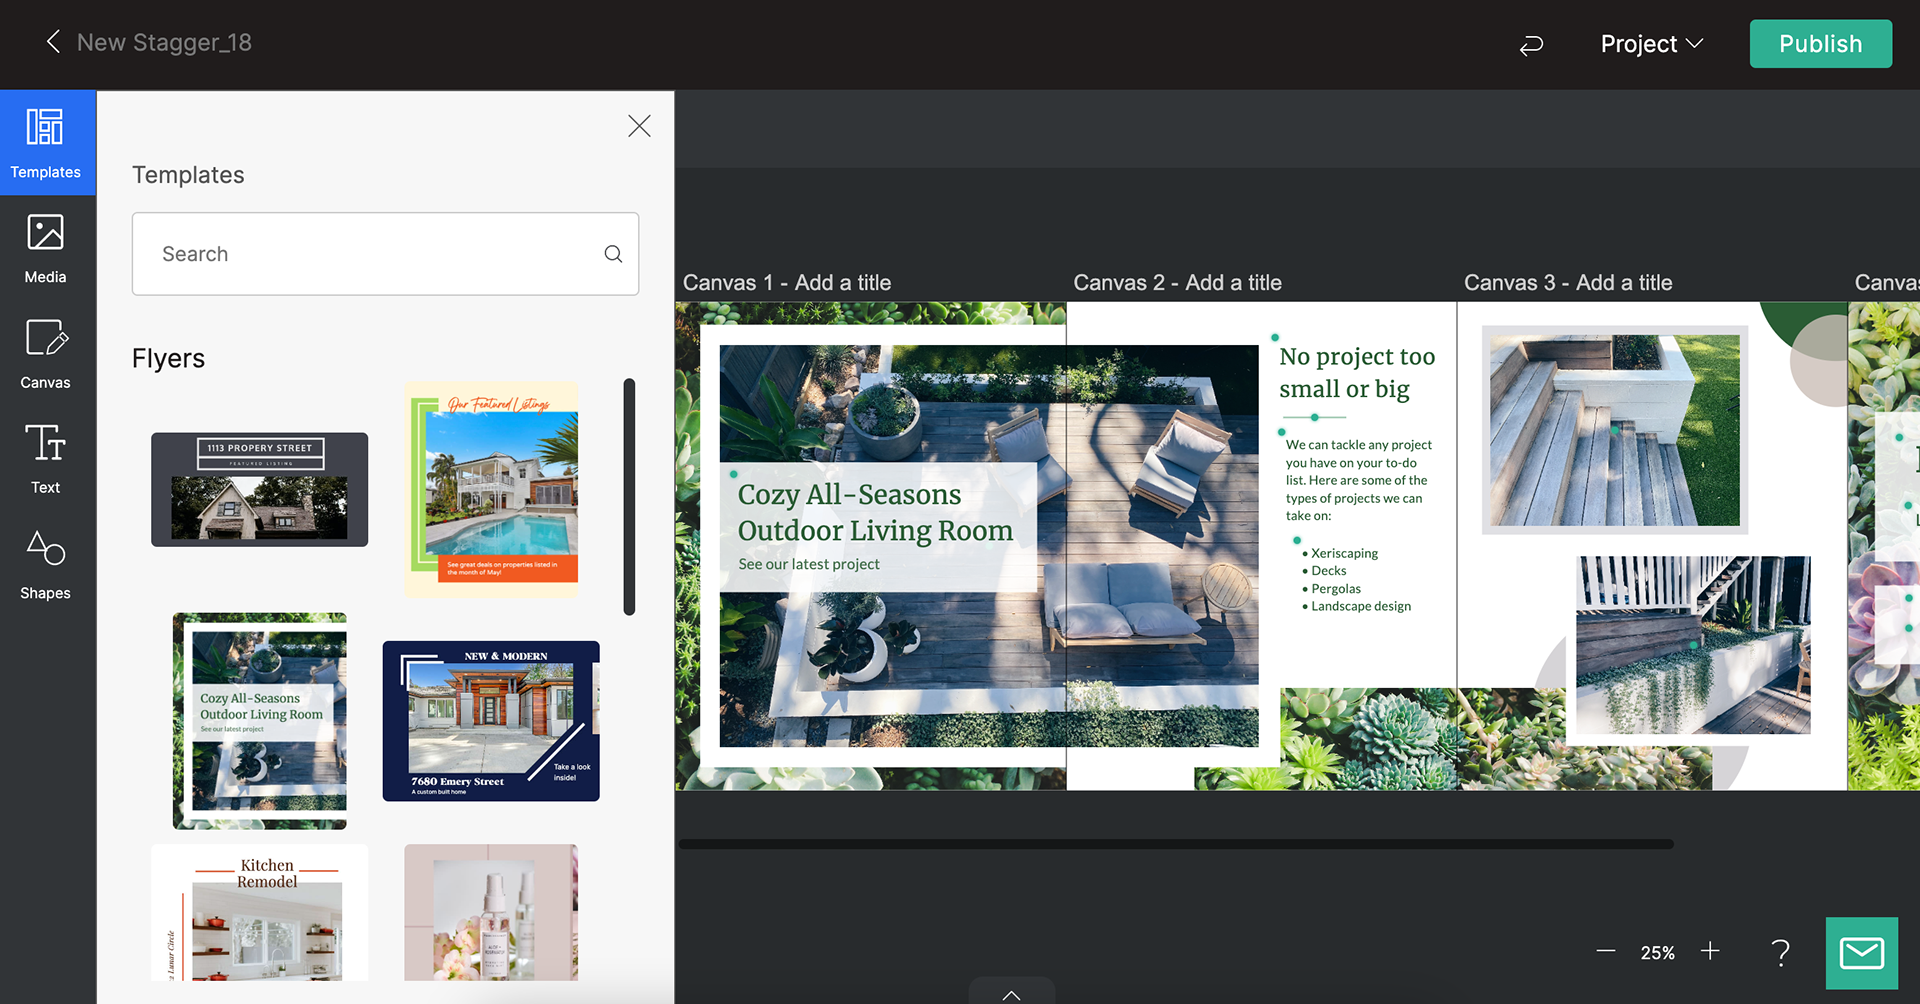Image resolution: width=1920 pixels, height=1004 pixels.
Task: Select the Pergolas bullet item
Action: coord(1332,589)
